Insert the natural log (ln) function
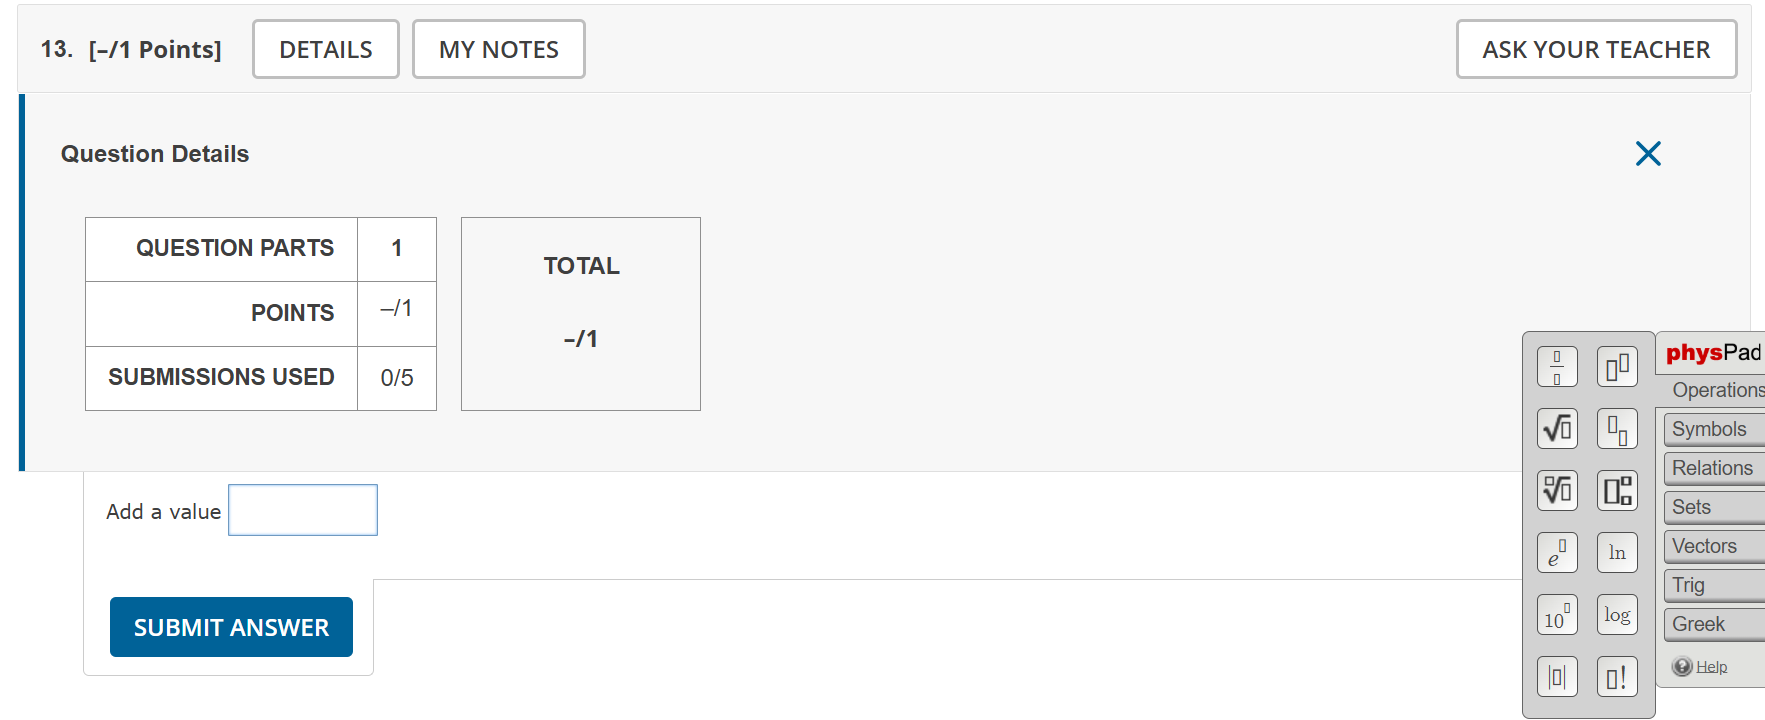 click(1617, 552)
